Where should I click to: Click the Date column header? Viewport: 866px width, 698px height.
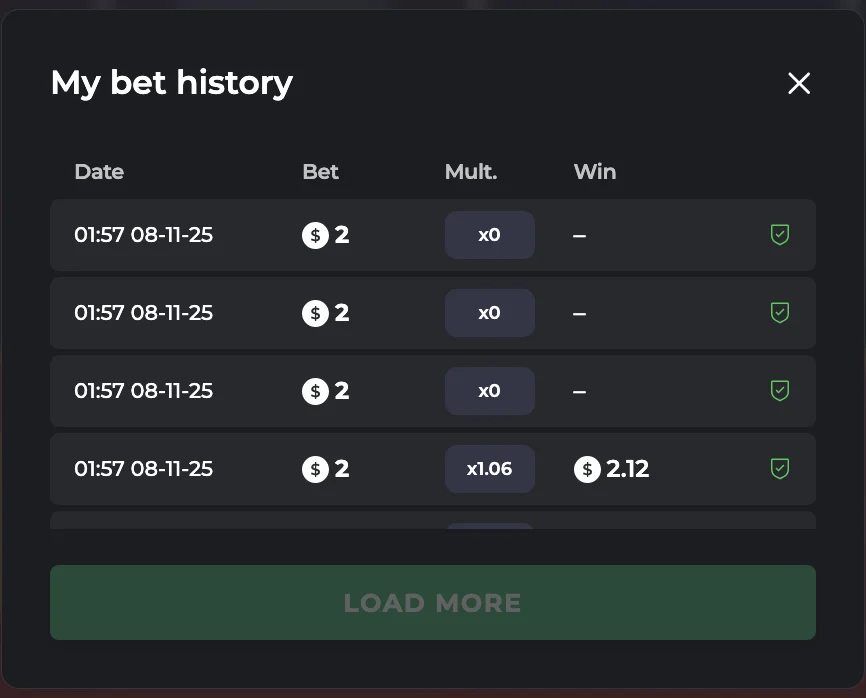[x=99, y=172]
